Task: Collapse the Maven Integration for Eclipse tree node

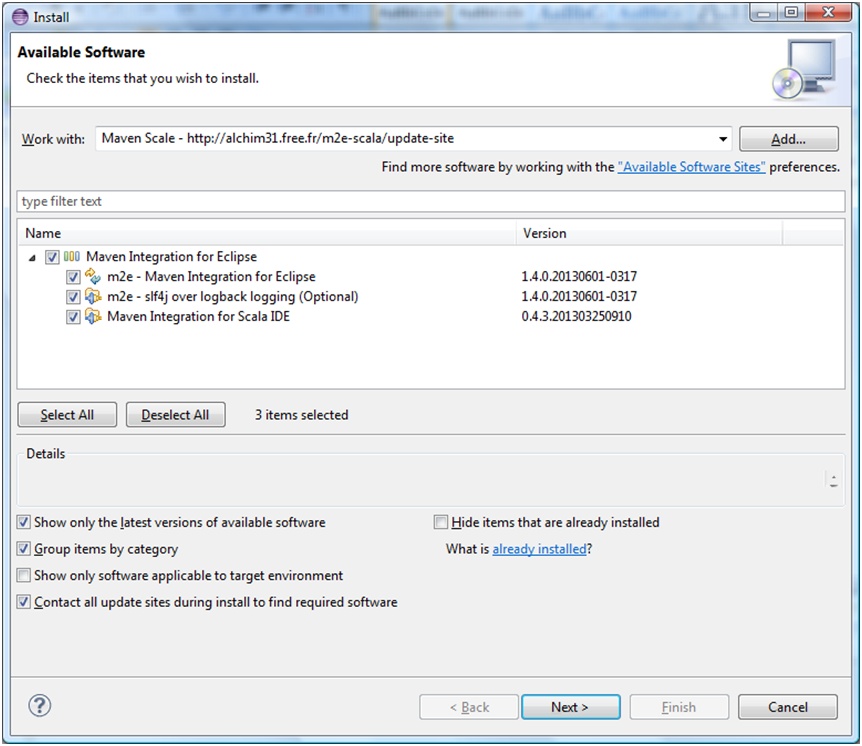Action: 32,257
